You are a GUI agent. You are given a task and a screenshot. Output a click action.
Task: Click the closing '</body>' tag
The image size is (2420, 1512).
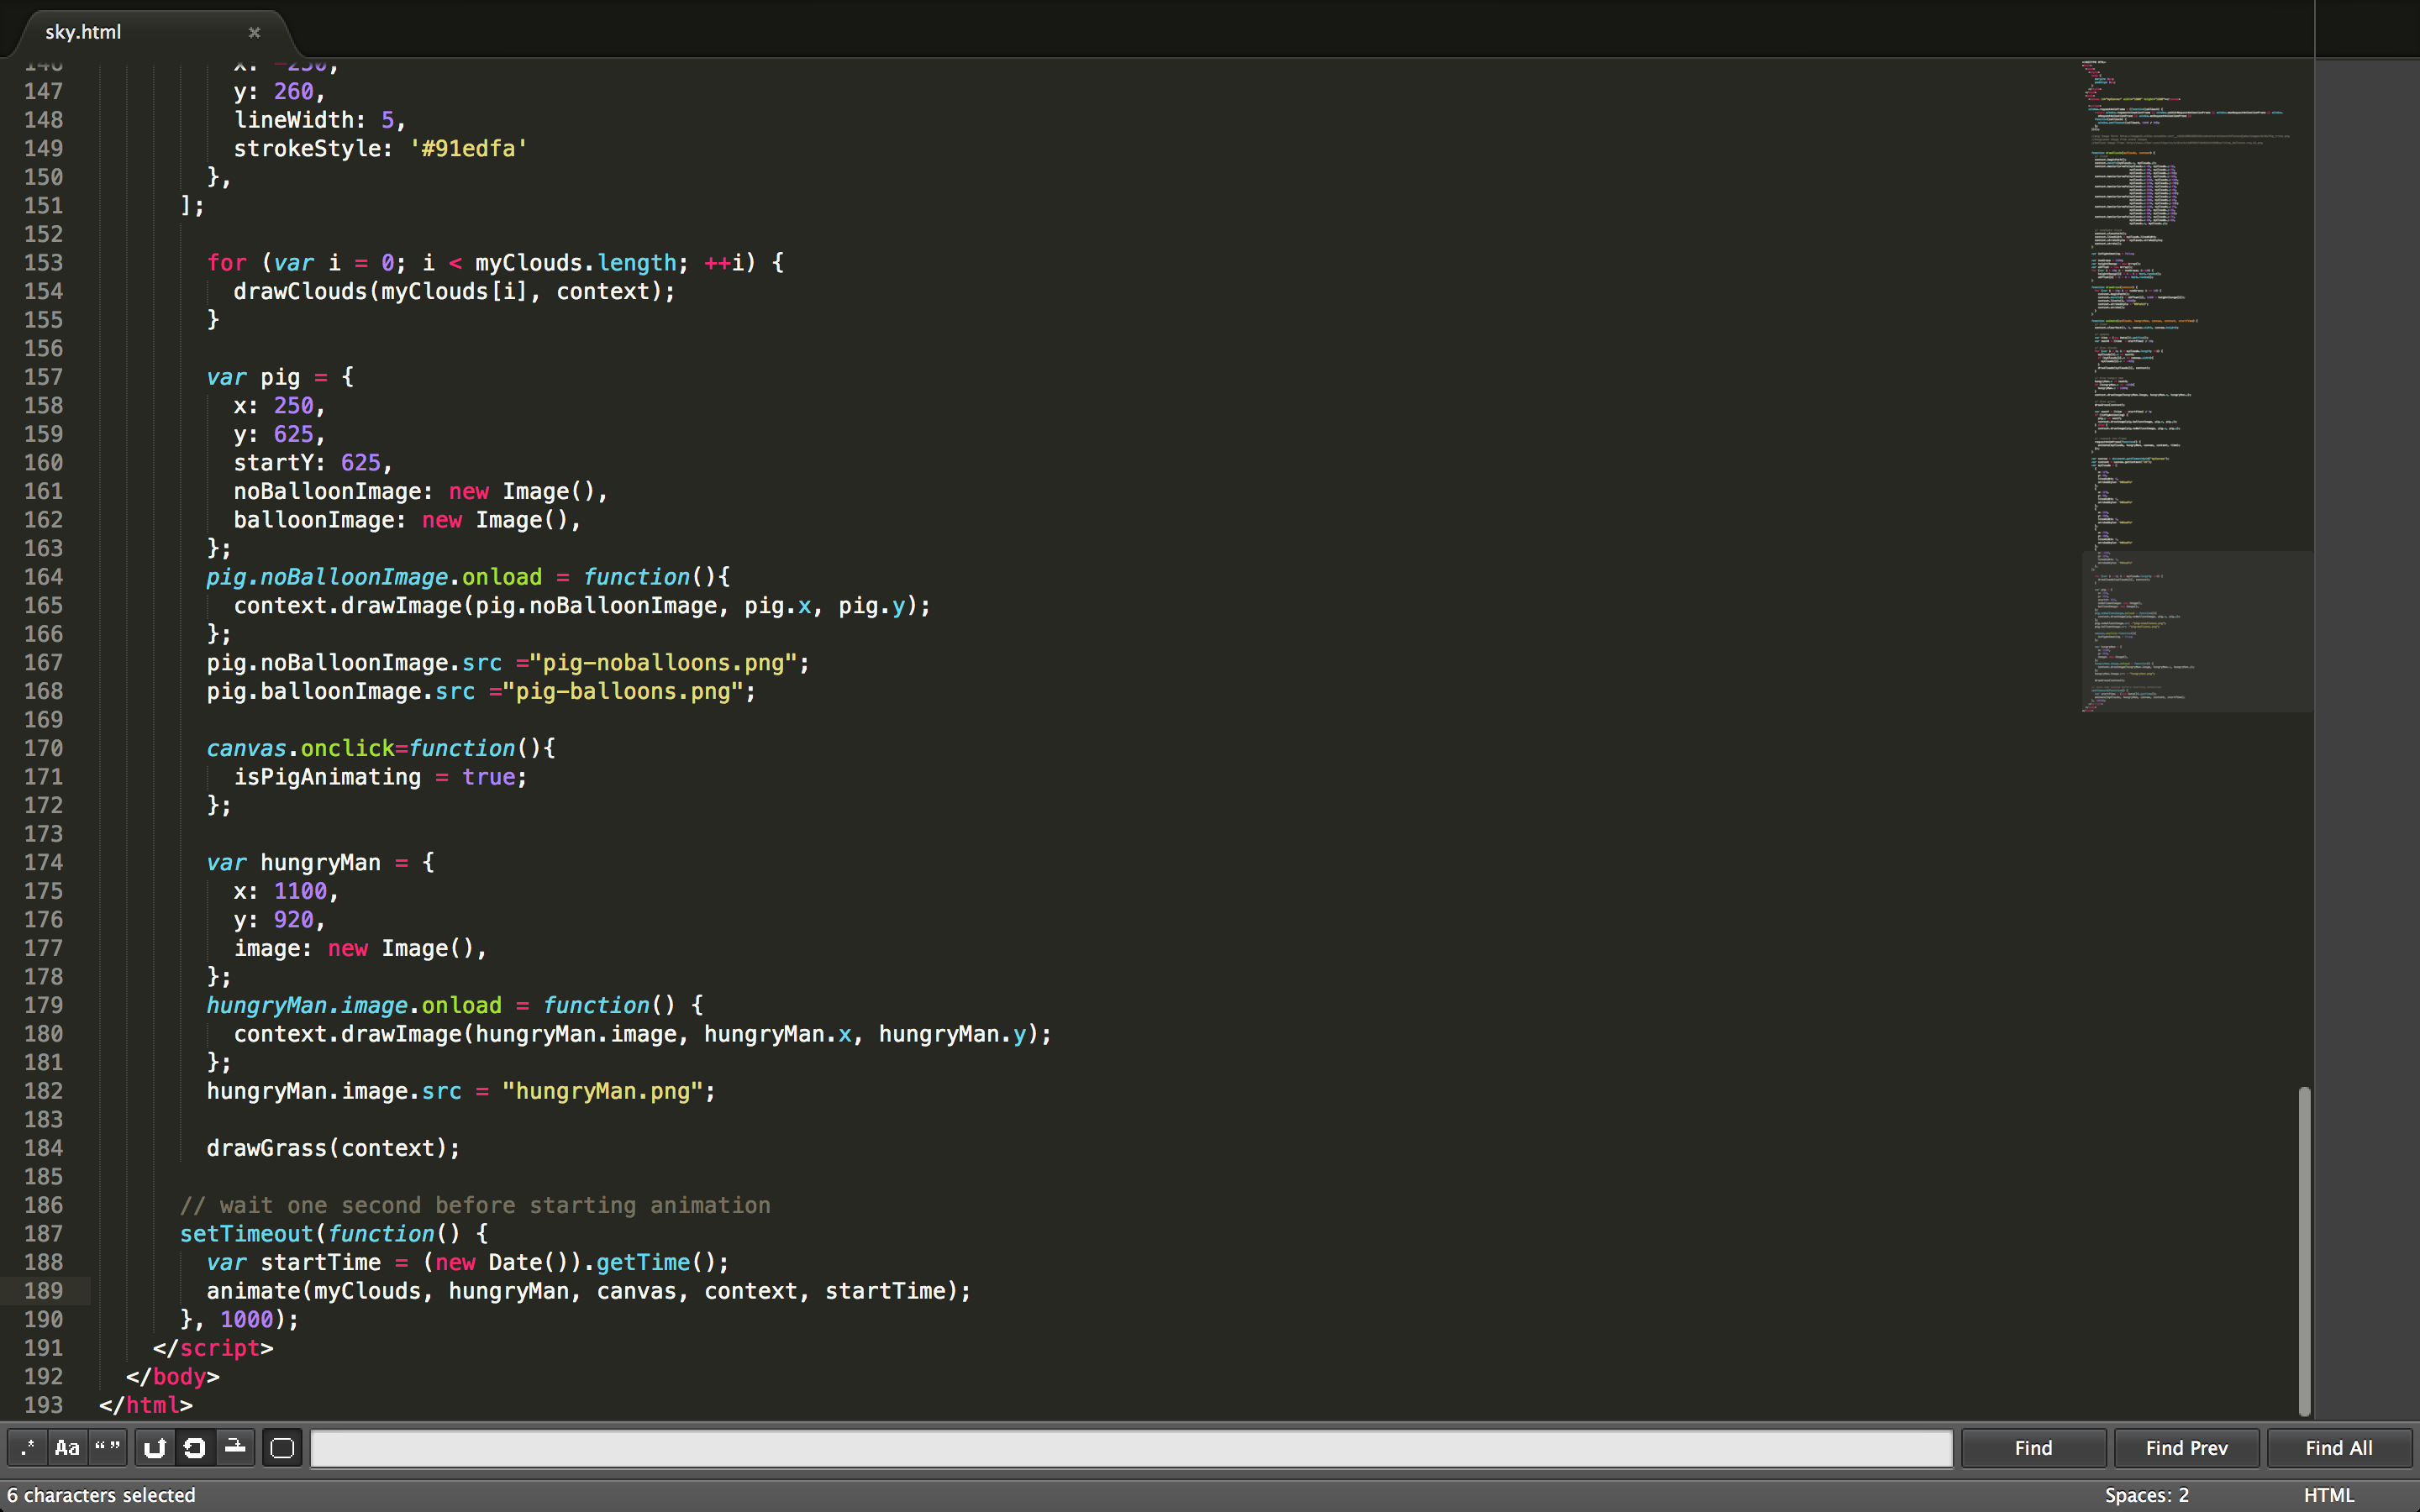(x=173, y=1376)
